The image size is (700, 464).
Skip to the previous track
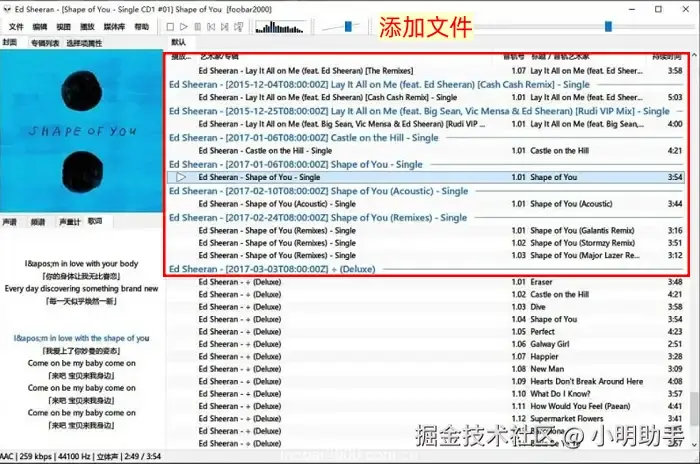point(211,27)
